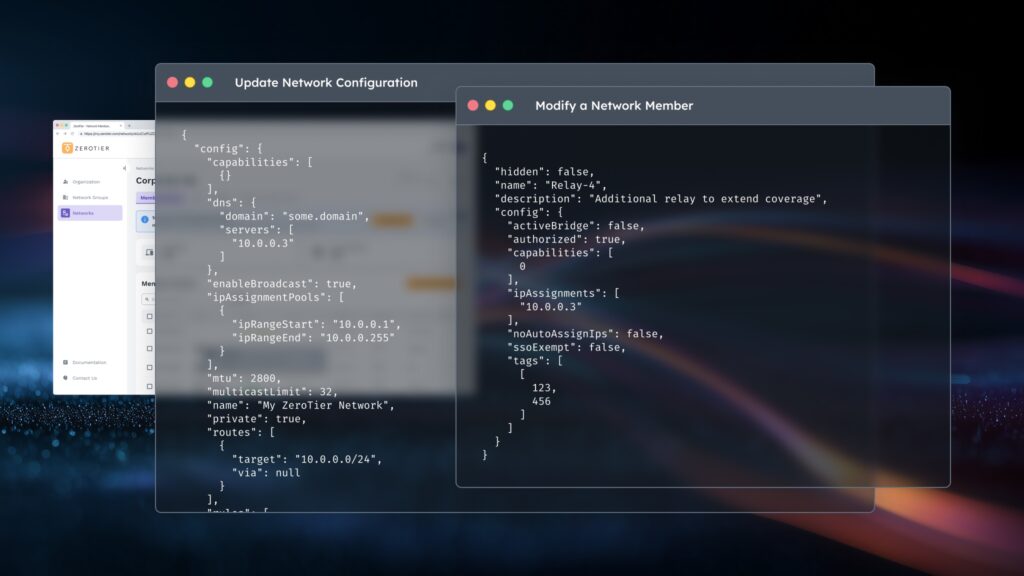Open Network Groups from the sidebar
This screenshot has width=1024, height=576.
click(x=64, y=198)
